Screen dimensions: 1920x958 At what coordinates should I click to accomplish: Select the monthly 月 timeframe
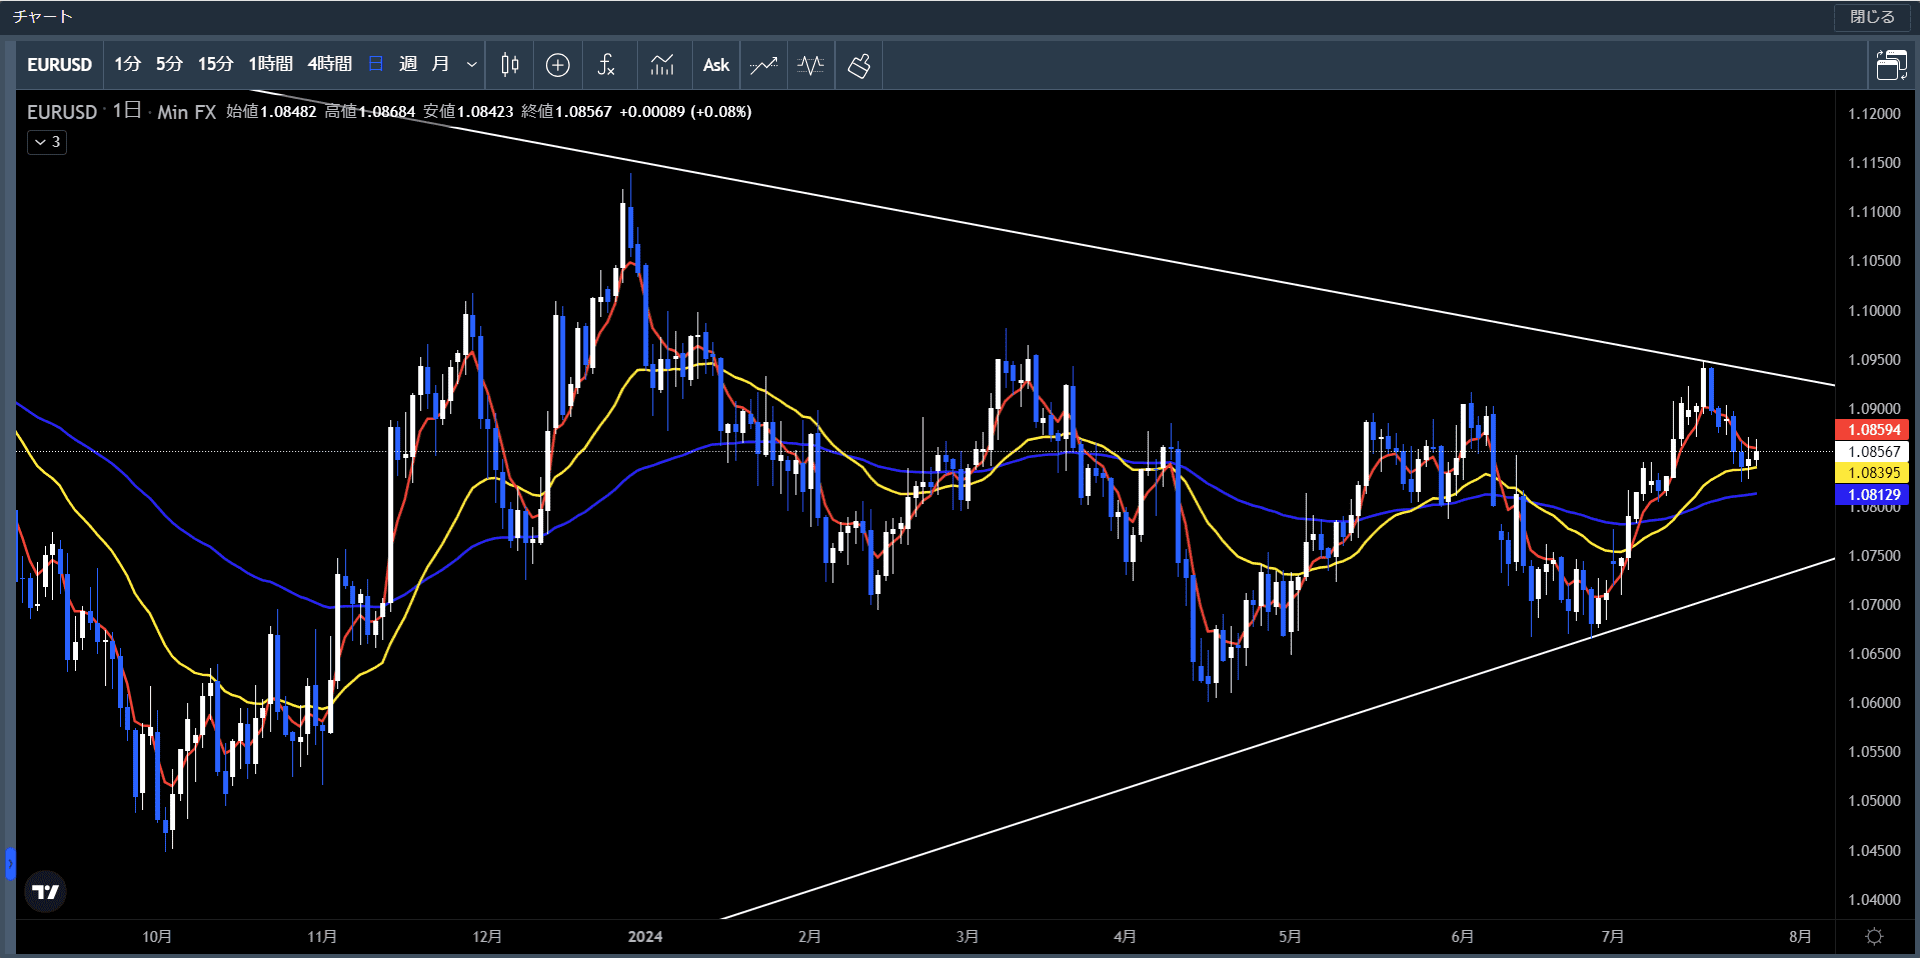[440, 65]
